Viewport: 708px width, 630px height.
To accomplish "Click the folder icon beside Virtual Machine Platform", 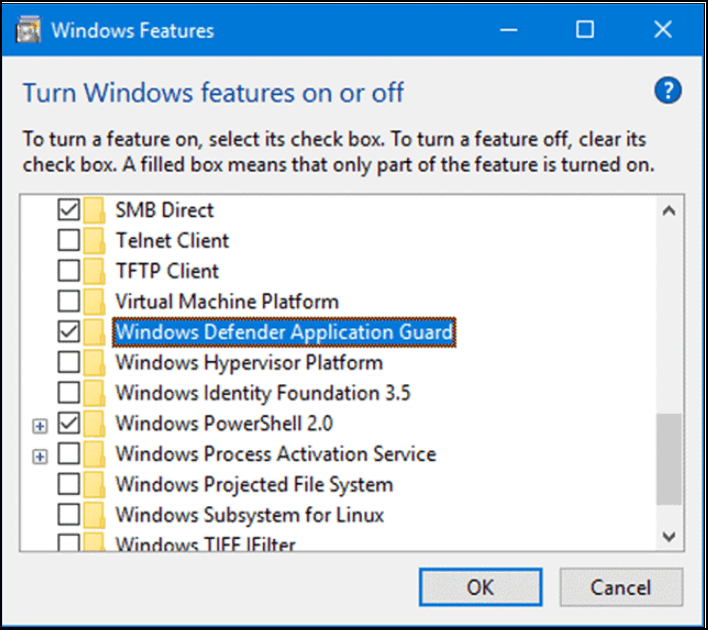I will [x=95, y=302].
